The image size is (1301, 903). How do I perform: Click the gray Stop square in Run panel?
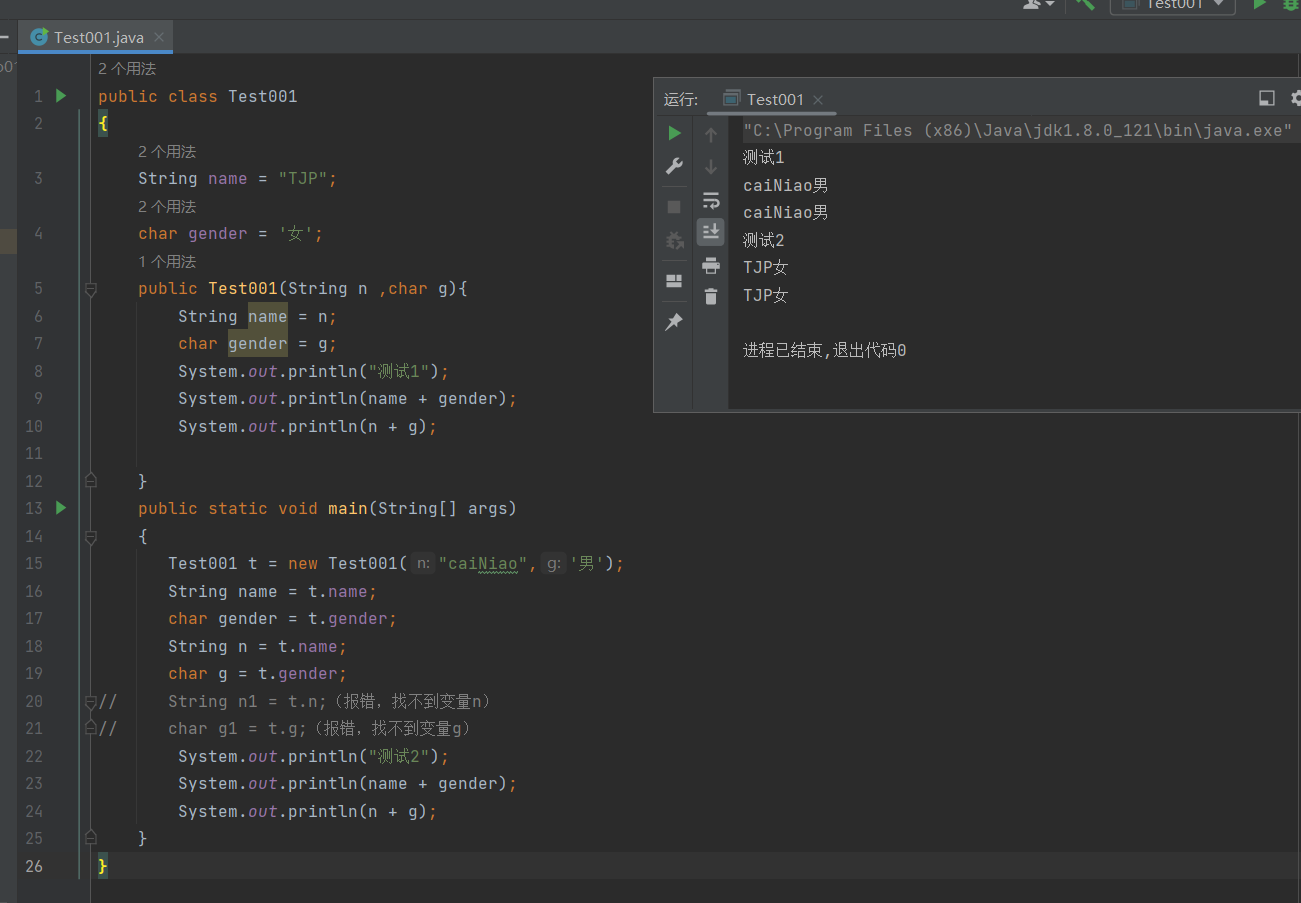coord(674,207)
